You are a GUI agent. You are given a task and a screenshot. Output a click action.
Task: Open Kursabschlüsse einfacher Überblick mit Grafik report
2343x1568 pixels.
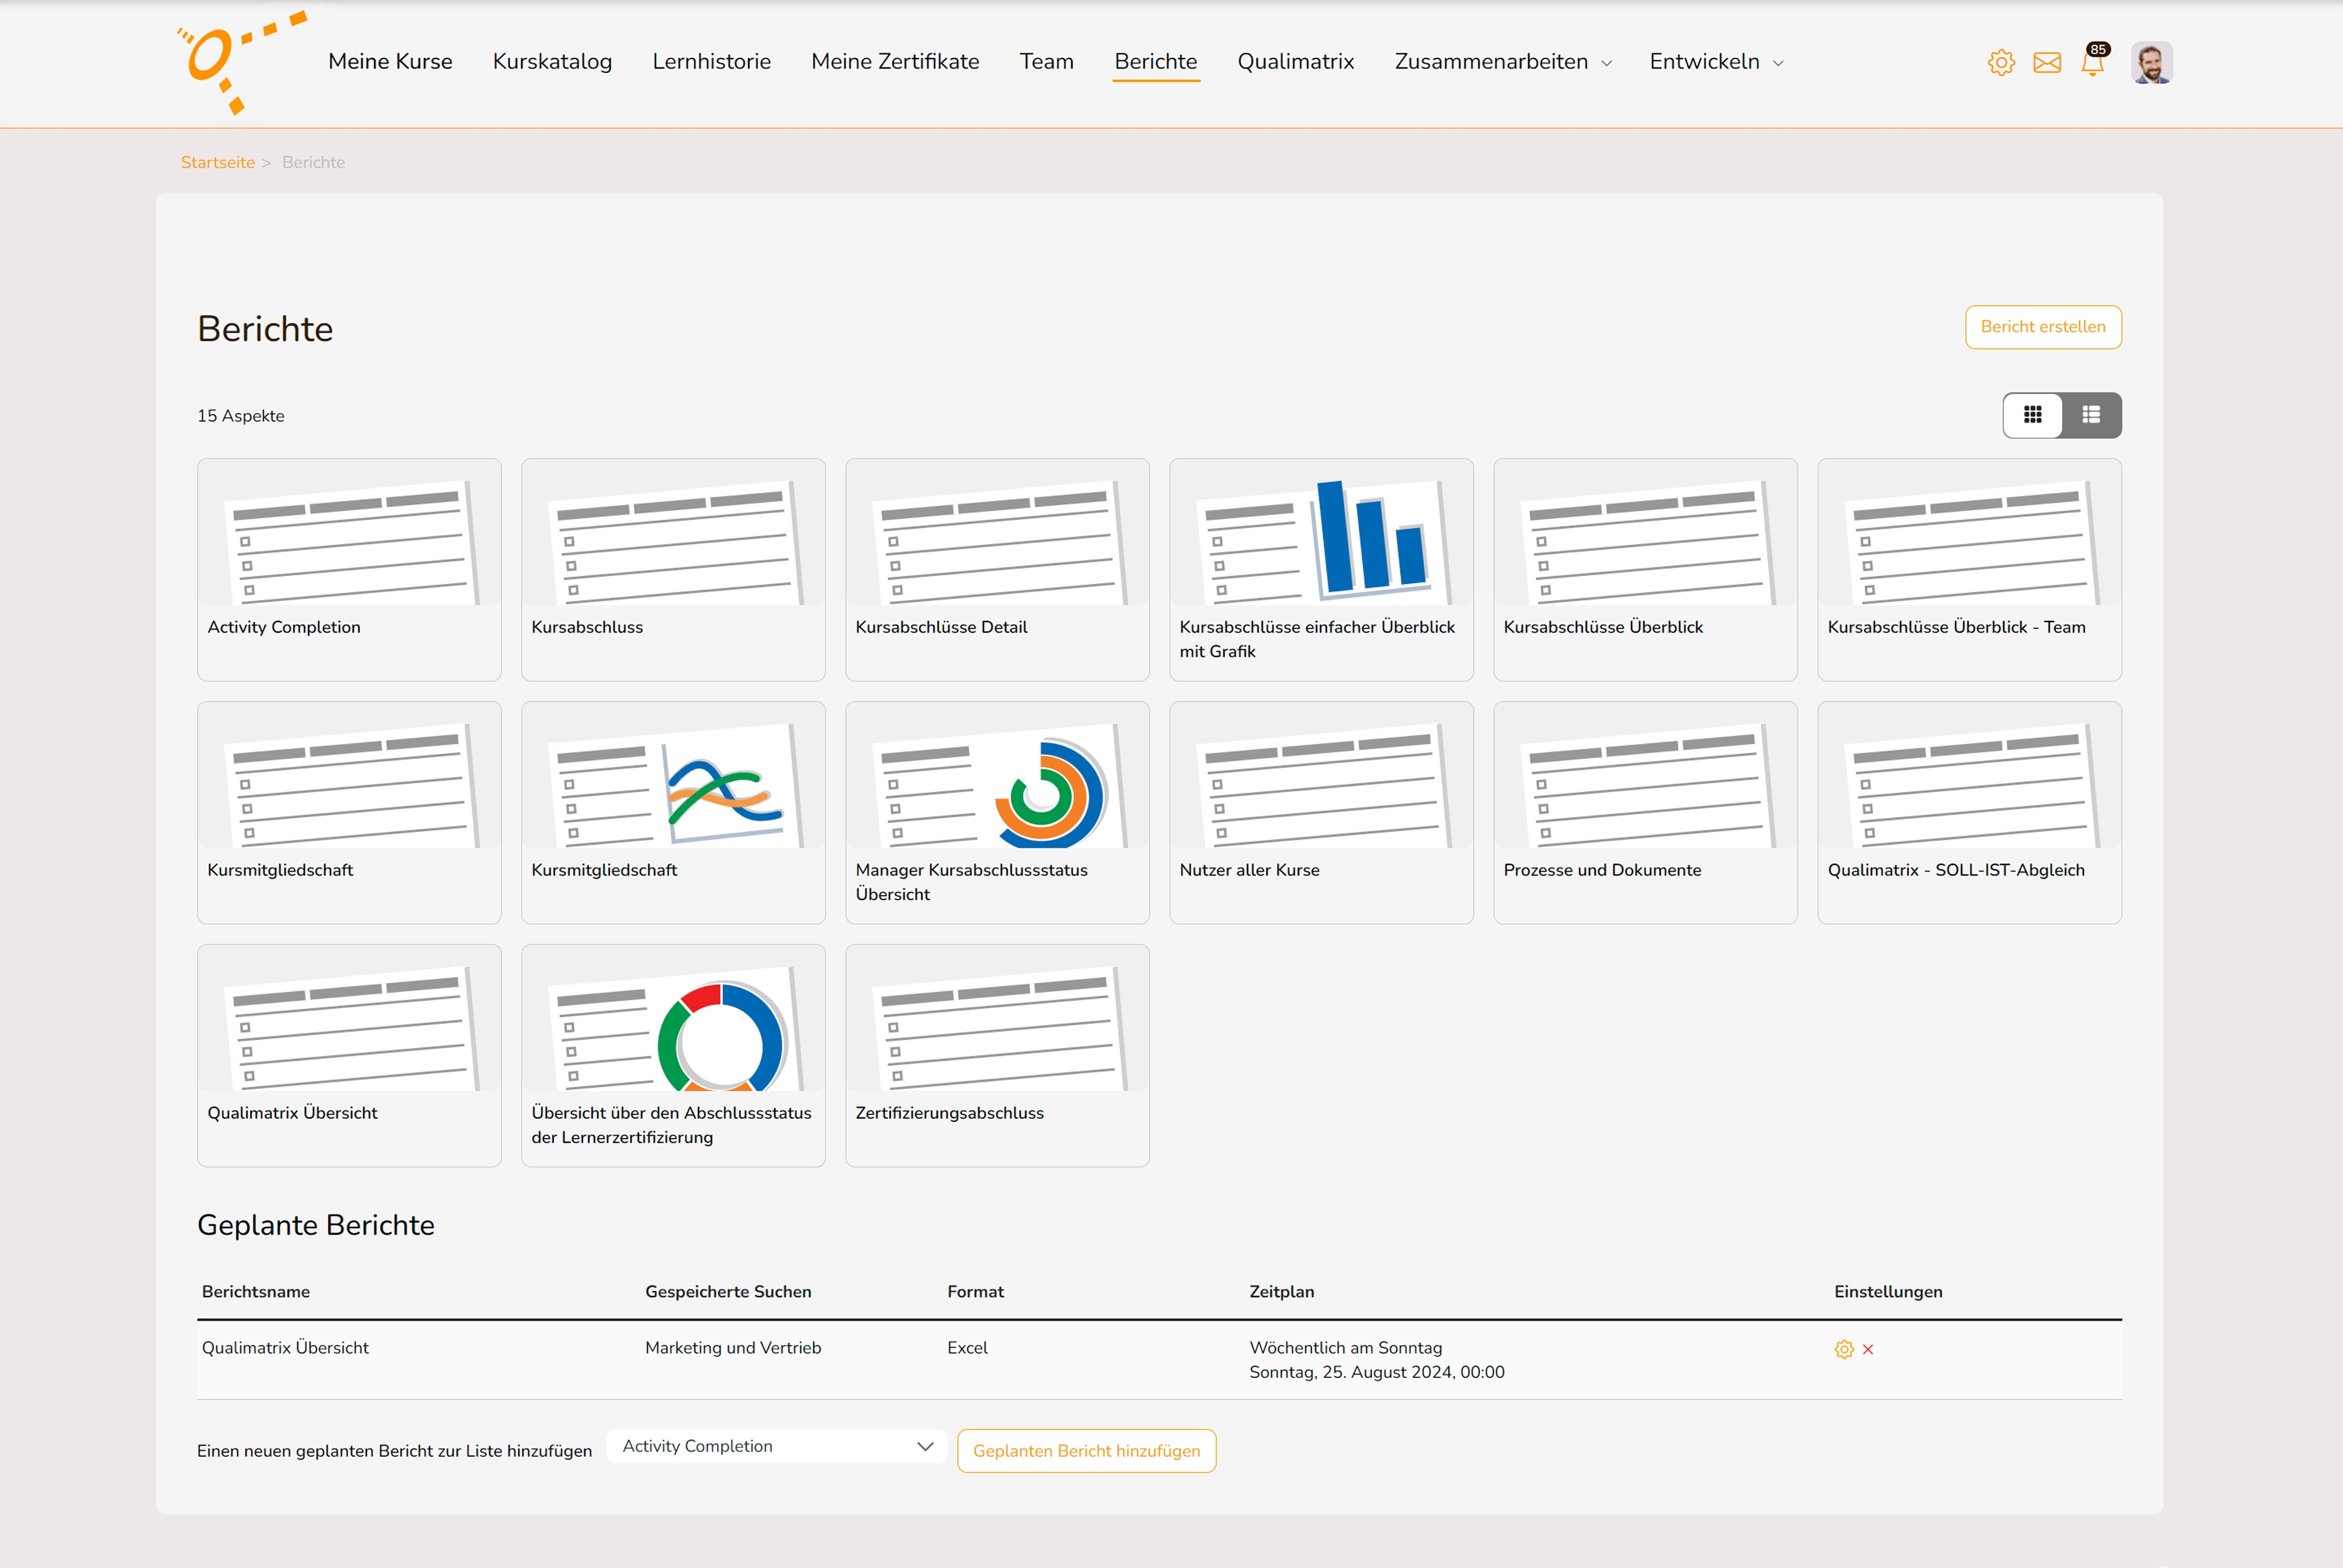click(x=1320, y=569)
